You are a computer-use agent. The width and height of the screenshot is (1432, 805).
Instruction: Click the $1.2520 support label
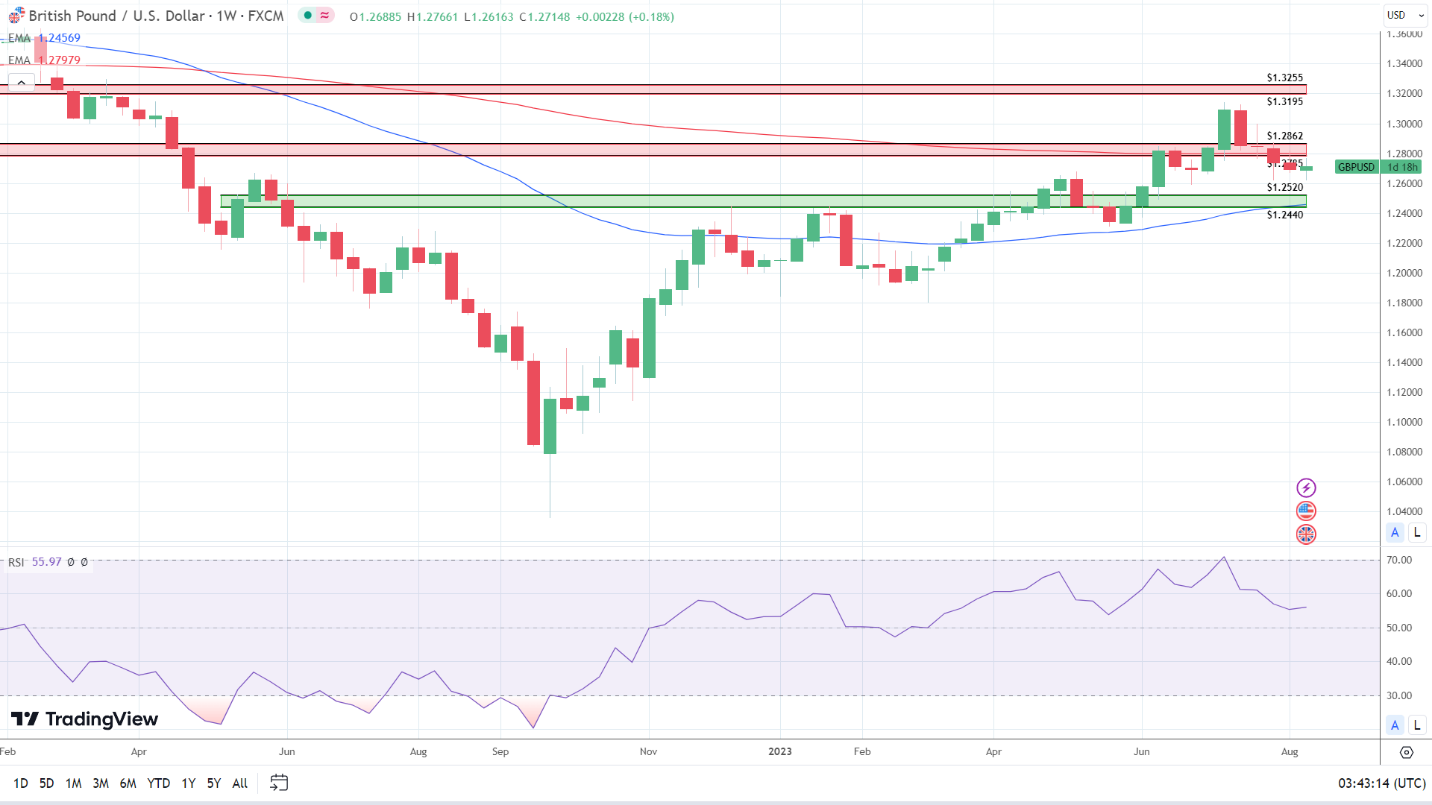(1284, 188)
